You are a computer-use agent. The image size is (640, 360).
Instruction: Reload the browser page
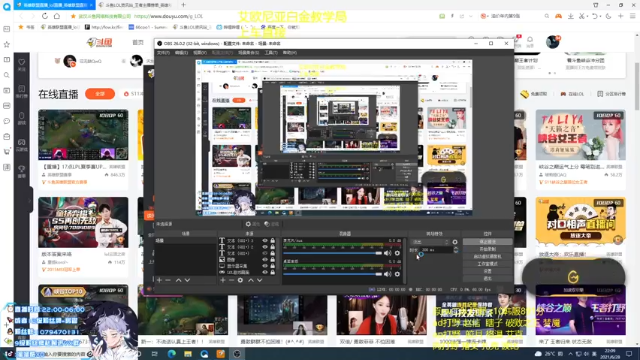(44, 16)
